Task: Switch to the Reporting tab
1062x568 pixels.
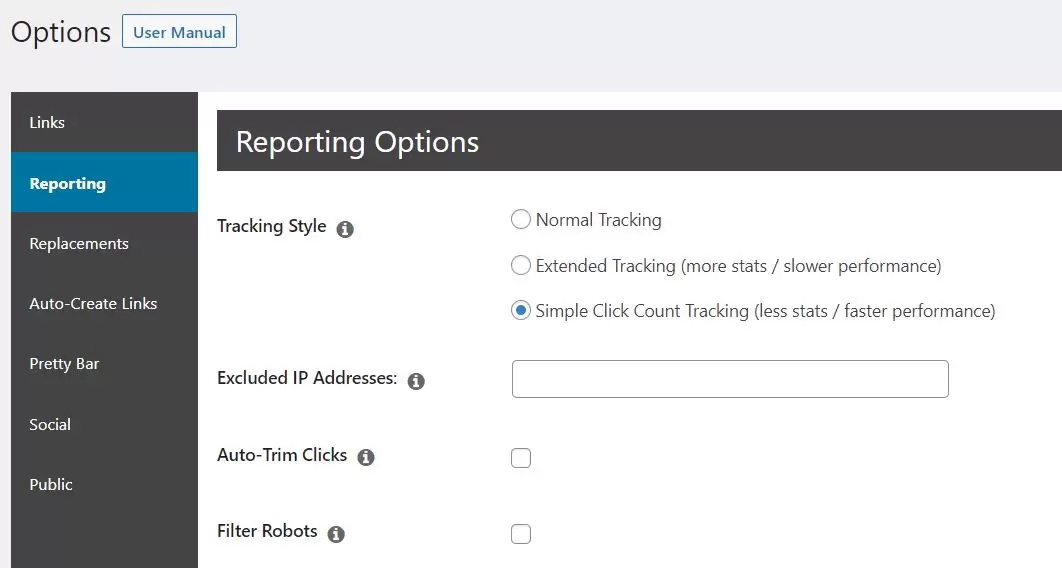Action: click(x=104, y=183)
